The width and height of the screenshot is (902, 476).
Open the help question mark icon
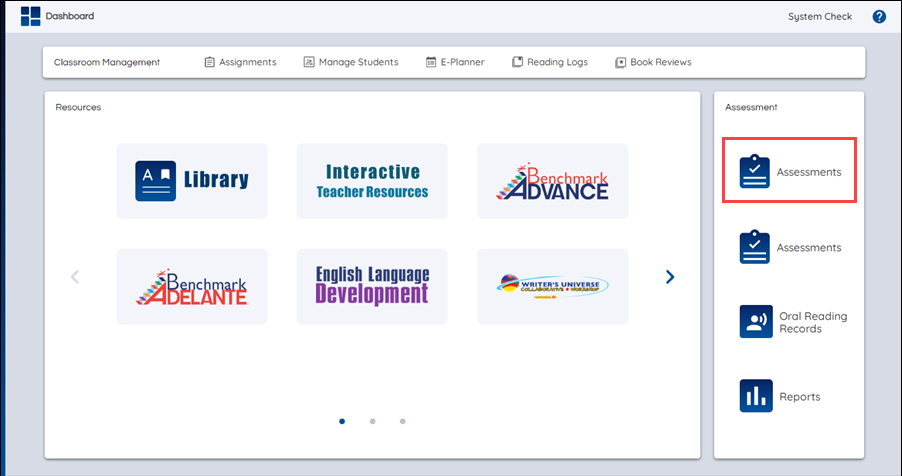click(x=879, y=17)
